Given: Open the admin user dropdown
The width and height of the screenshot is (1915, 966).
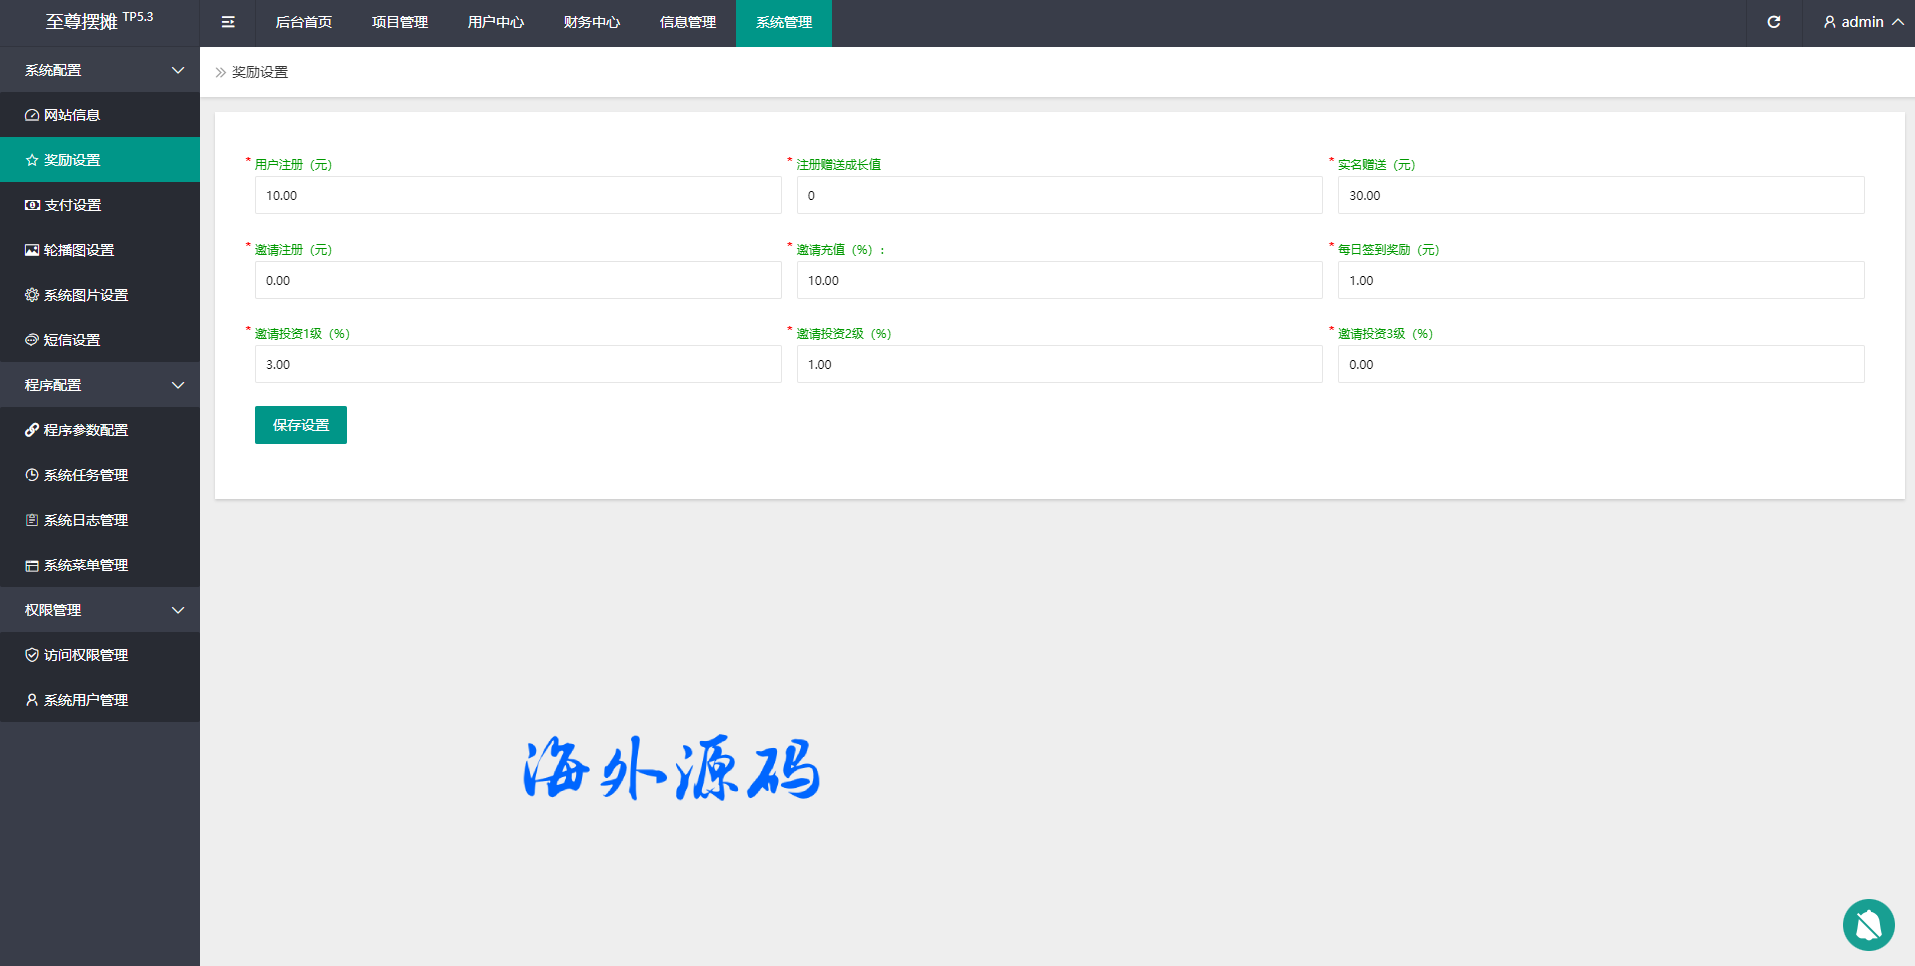Looking at the screenshot, I should click(1862, 22).
